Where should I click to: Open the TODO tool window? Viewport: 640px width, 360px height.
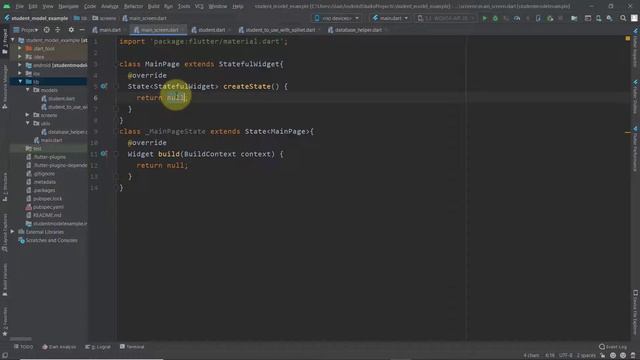pos(23,347)
